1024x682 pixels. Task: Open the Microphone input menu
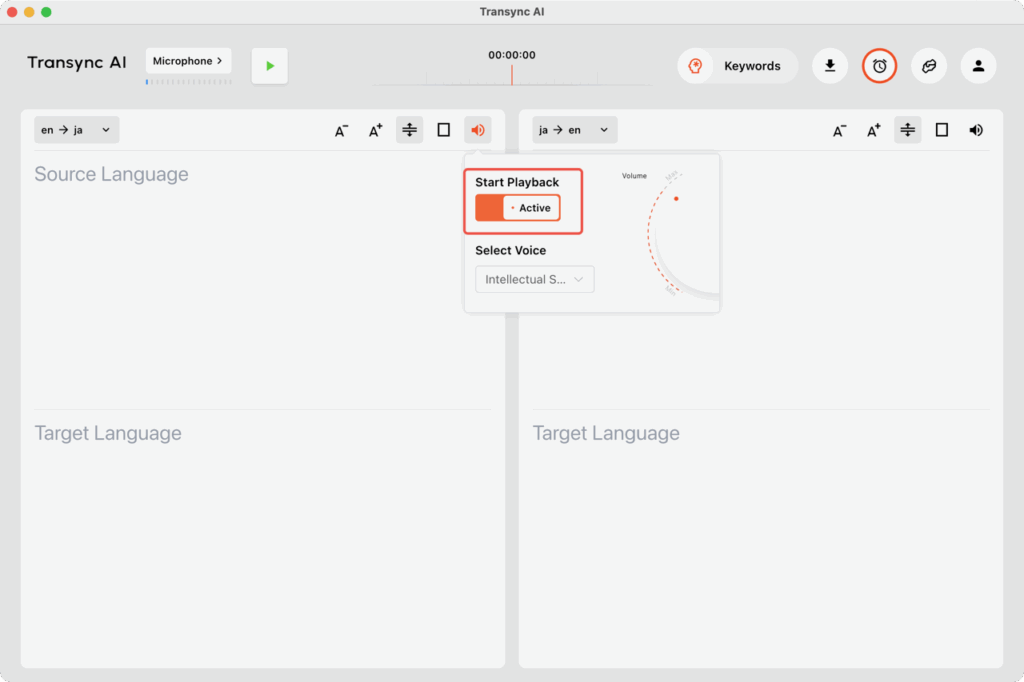tap(188, 61)
